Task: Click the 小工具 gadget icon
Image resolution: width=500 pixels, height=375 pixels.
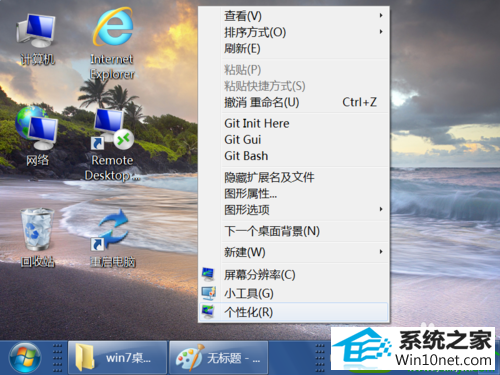Action: coord(209,293)
